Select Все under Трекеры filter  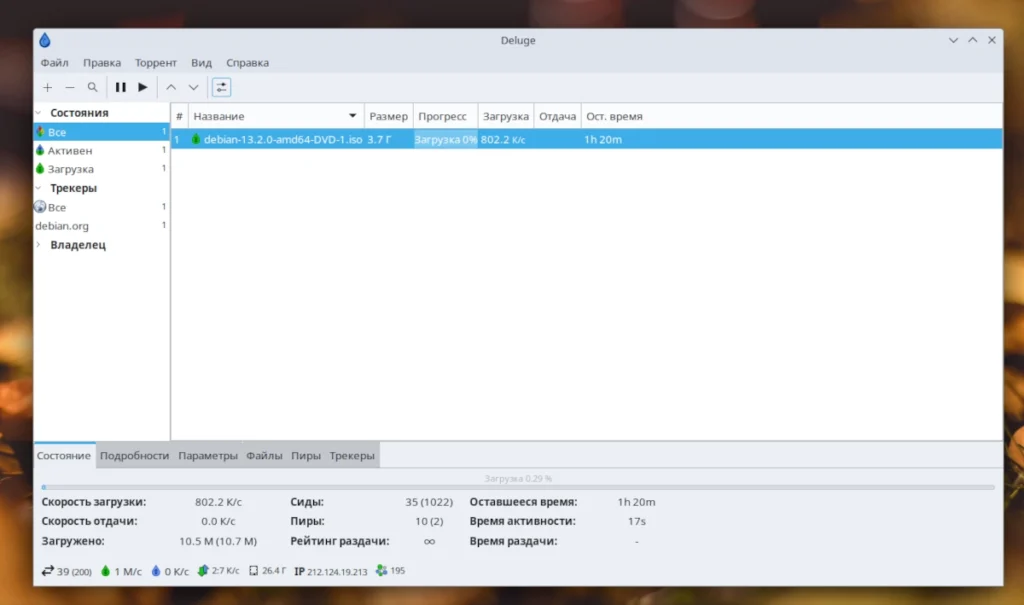point(101,207)
